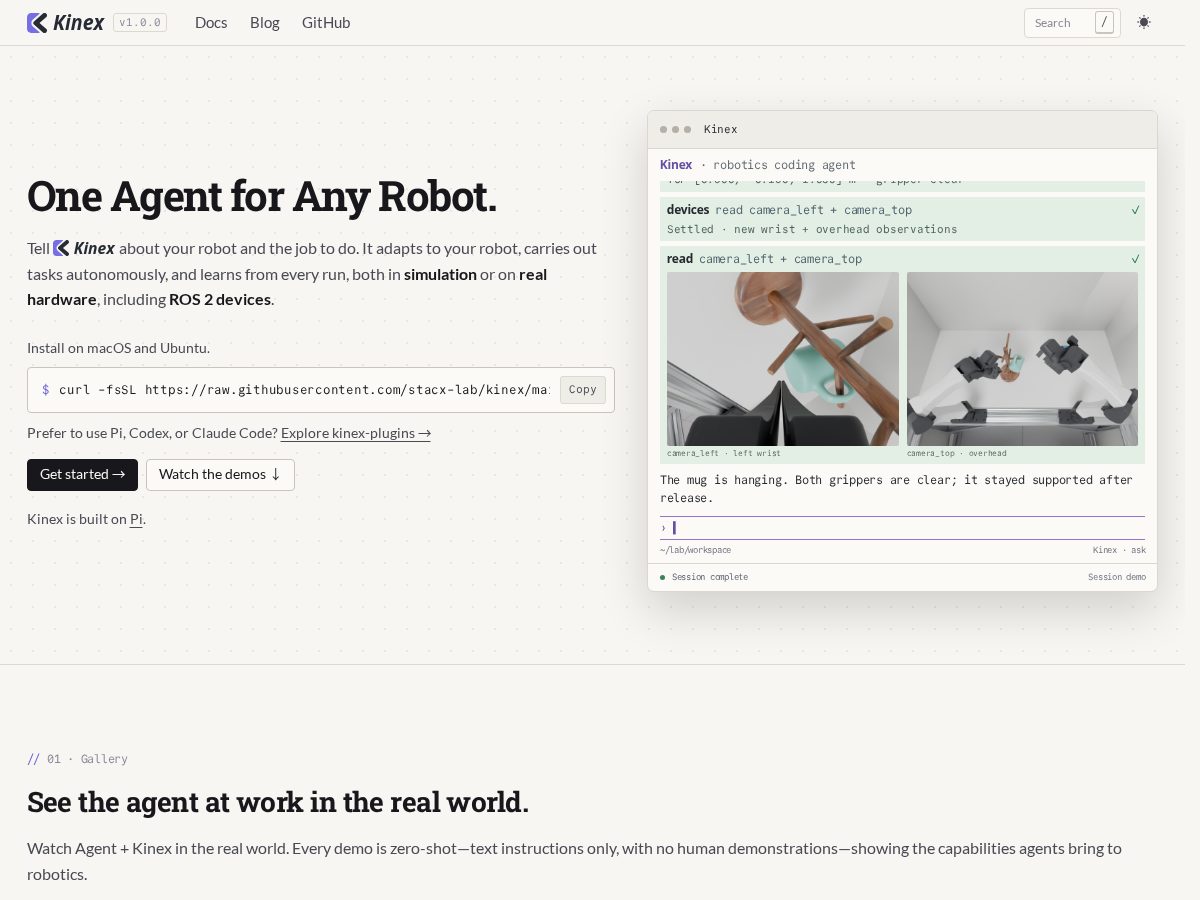Click the 'robotics coding agent' subtitle
1200x900 pixels.
click(784, 165)
